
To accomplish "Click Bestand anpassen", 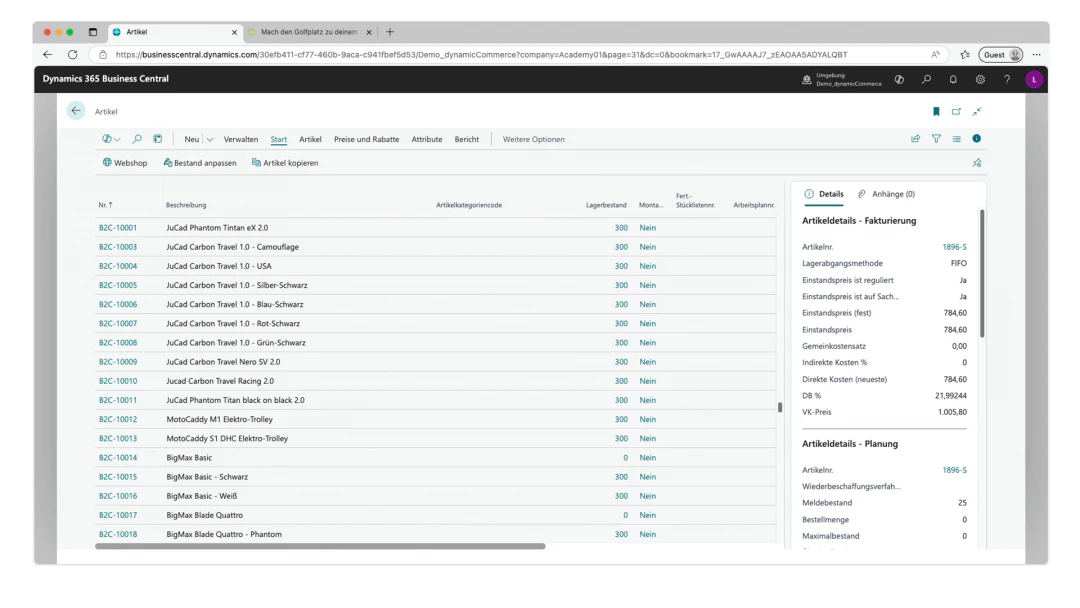I will tap(200, 163).
